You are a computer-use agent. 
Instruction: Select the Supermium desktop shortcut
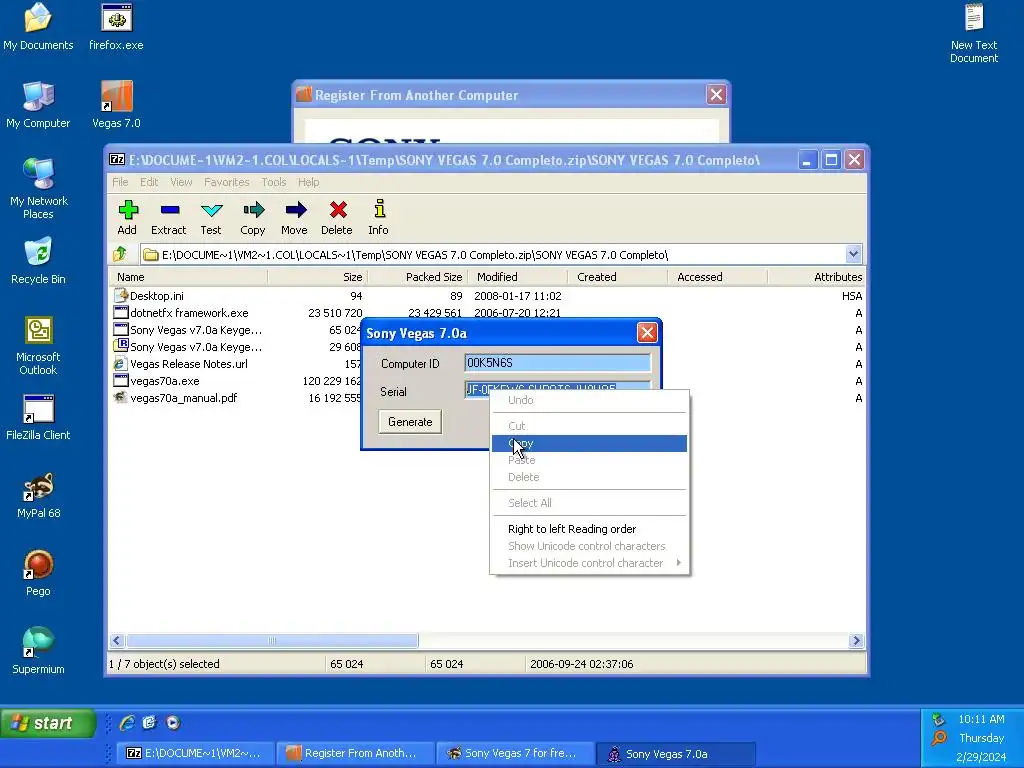coord(38,651)
